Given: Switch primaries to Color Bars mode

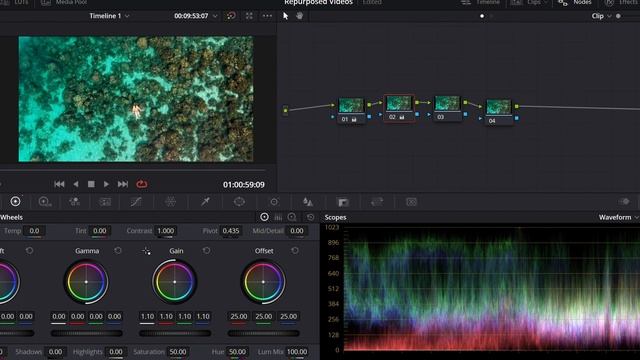Looking at the screenshot, I should (x=278, y=217).
